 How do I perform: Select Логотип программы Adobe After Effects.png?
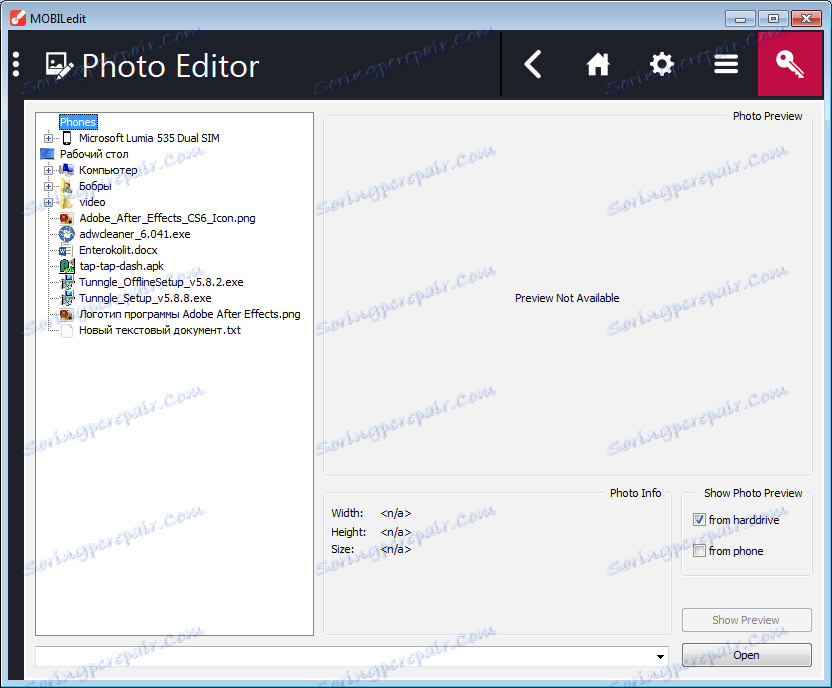click(190, 314)
